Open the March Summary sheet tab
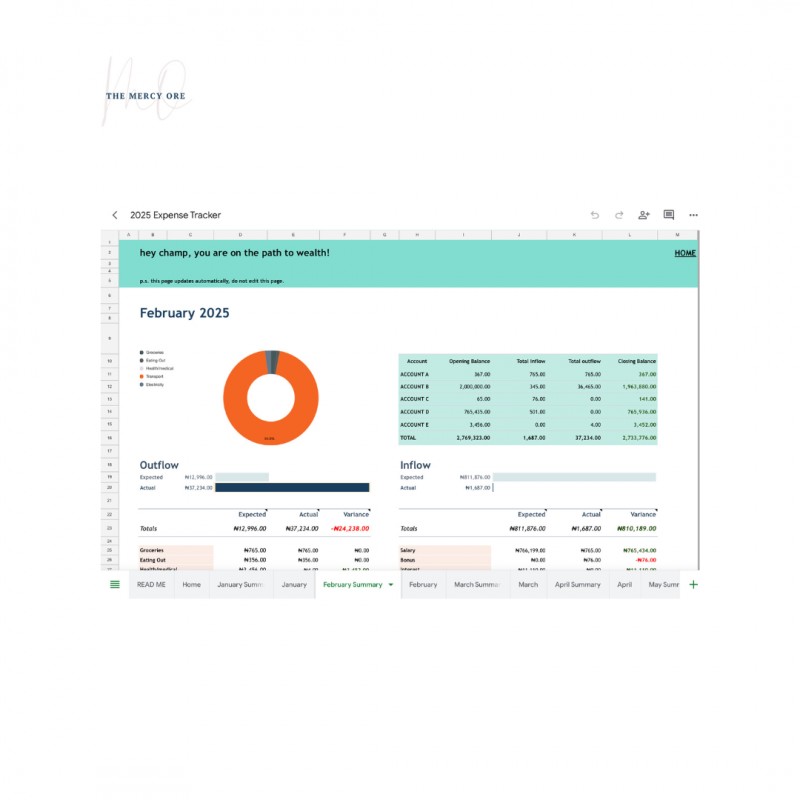Image resolution: width=800 pixels, height=800 pixels. pyautogui.click(x=477, y=584)
